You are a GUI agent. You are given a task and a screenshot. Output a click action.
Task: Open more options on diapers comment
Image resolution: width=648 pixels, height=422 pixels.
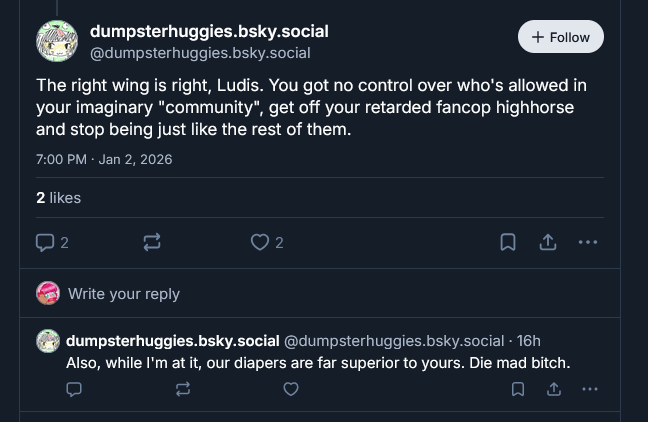[590, 389]
